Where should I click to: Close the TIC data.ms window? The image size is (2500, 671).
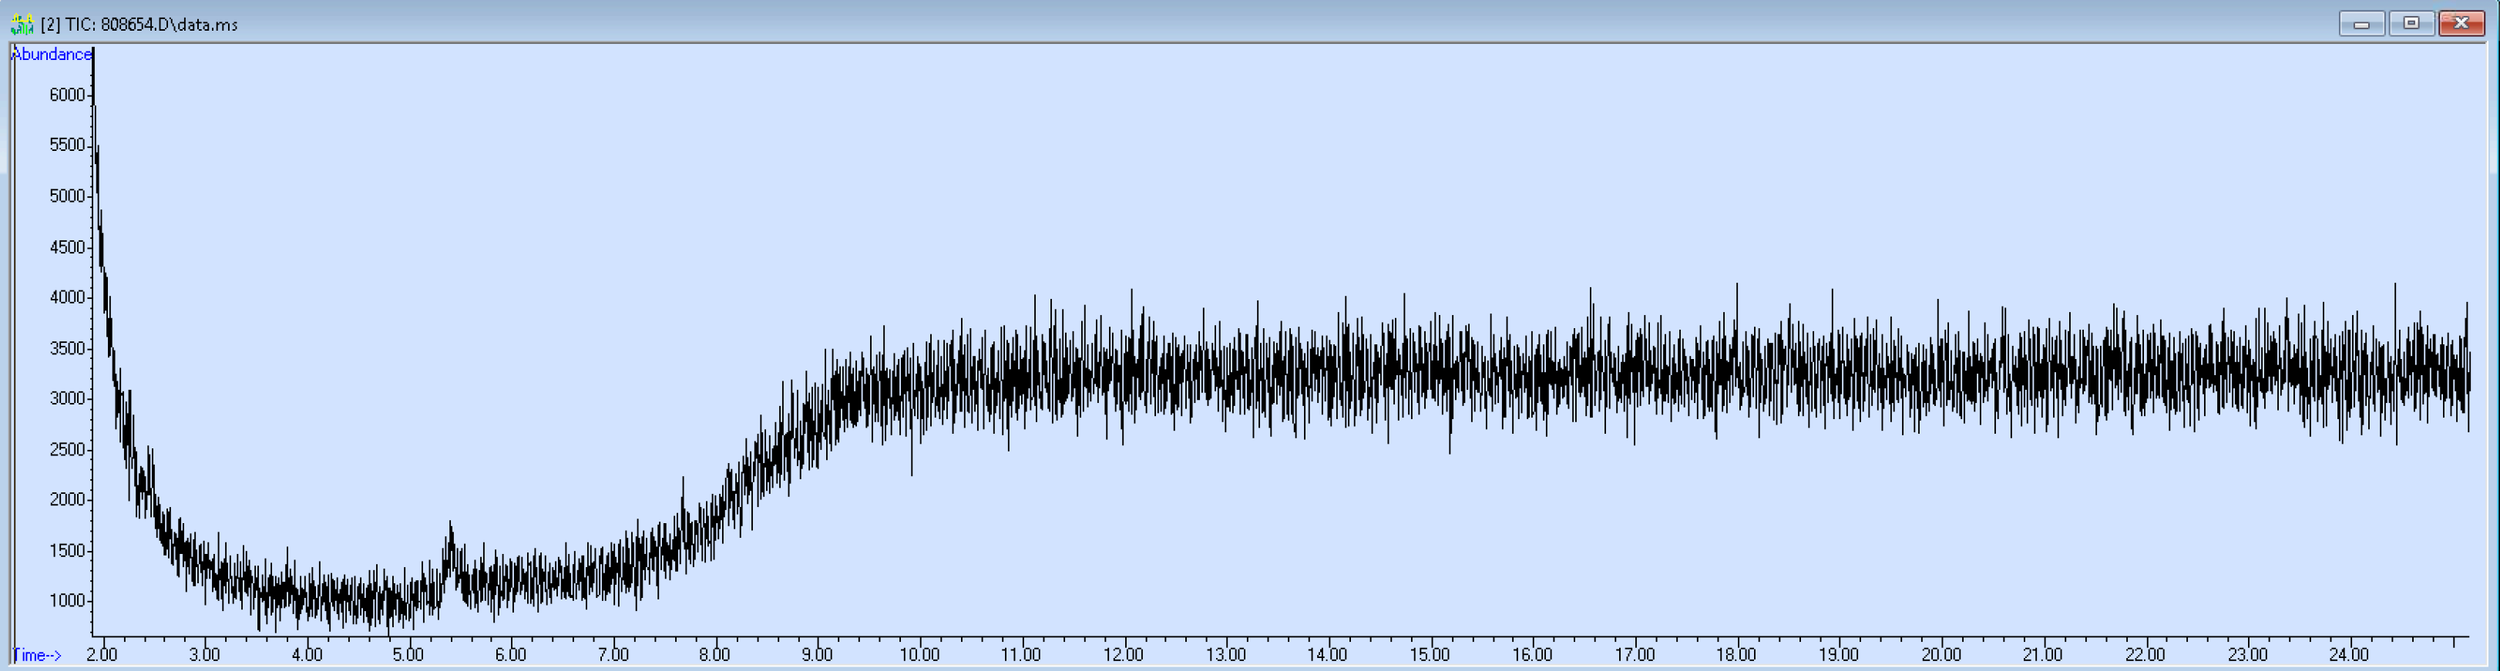2461,23
